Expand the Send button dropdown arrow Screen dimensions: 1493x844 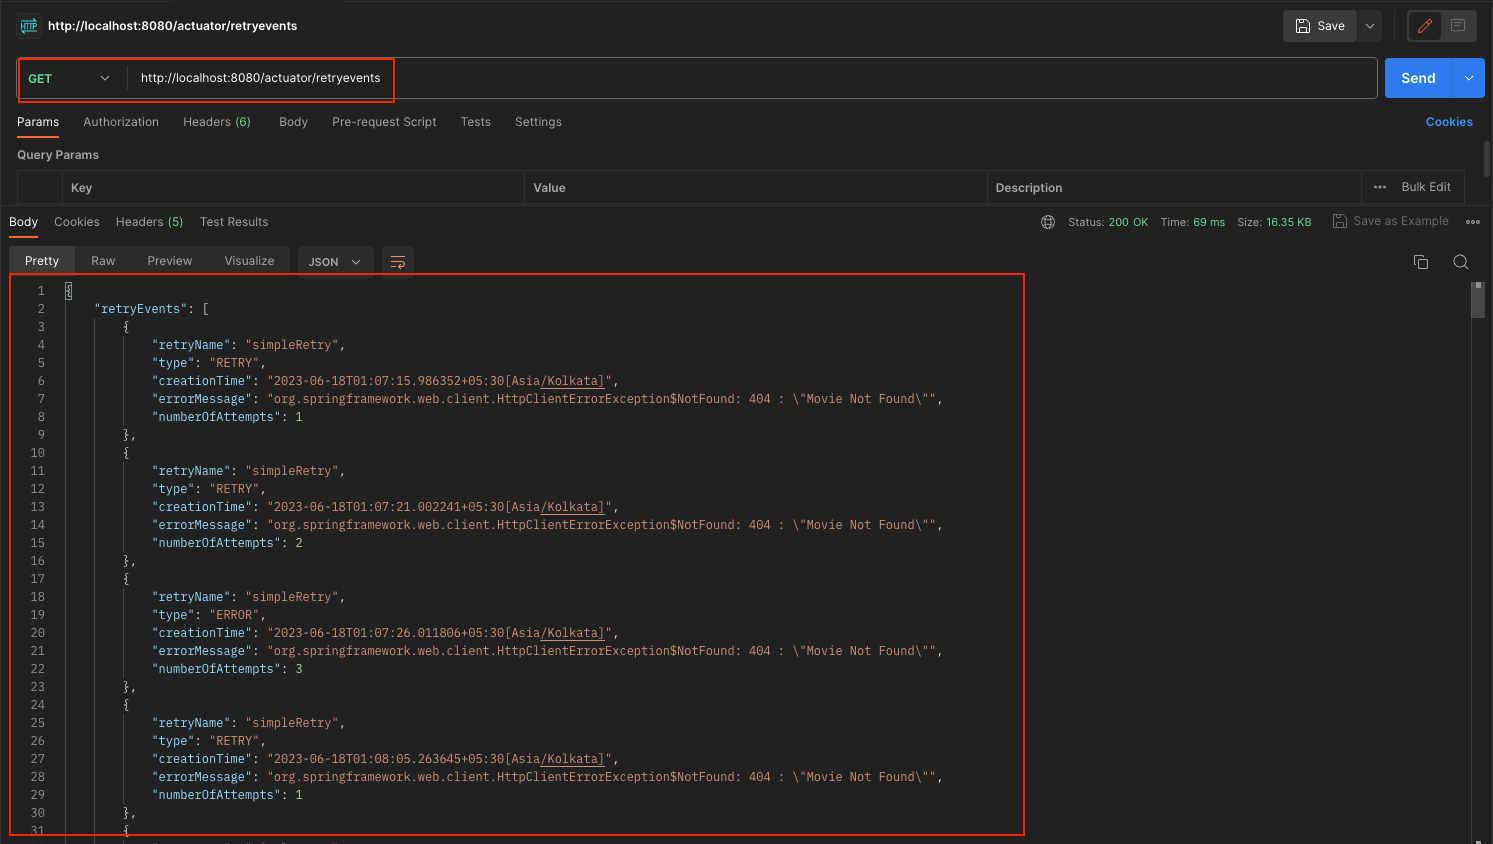[x=1468, y=78]
